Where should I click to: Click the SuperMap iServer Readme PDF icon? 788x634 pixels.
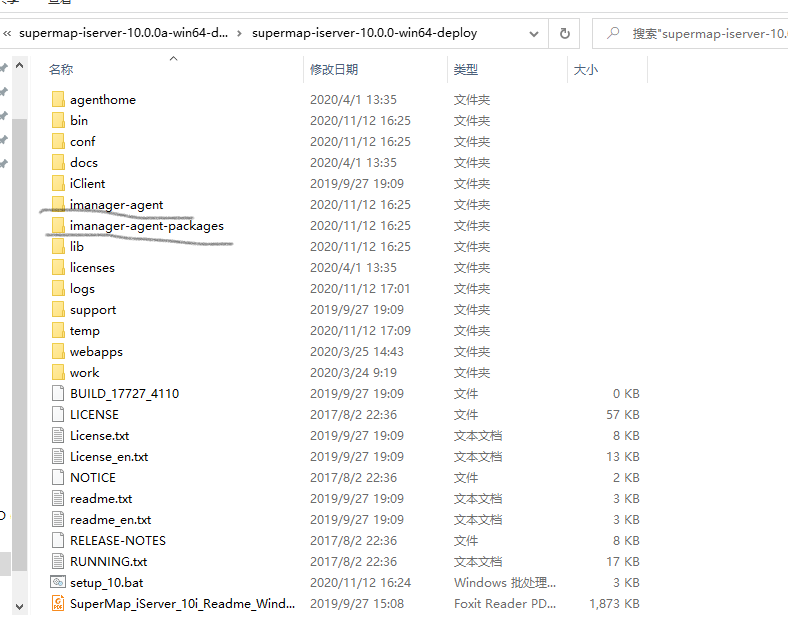tap(58, 603)
